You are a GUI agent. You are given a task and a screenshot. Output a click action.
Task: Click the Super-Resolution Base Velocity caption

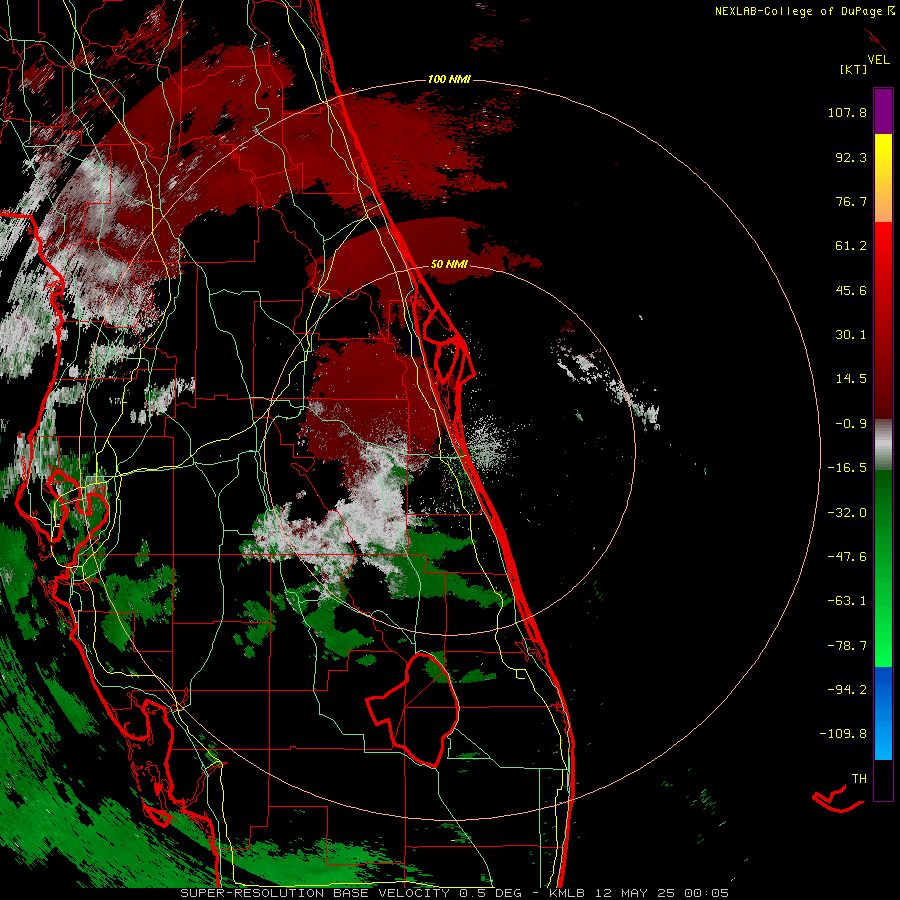coord(455,893)
